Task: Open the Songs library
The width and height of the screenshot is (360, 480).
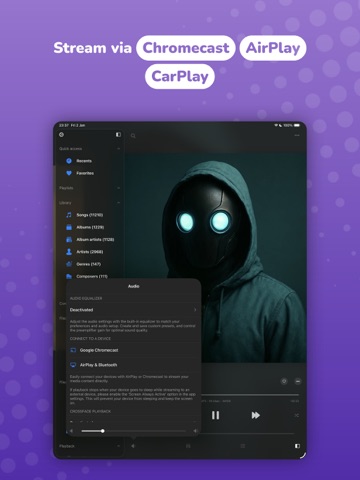Action: pos(85,215)
